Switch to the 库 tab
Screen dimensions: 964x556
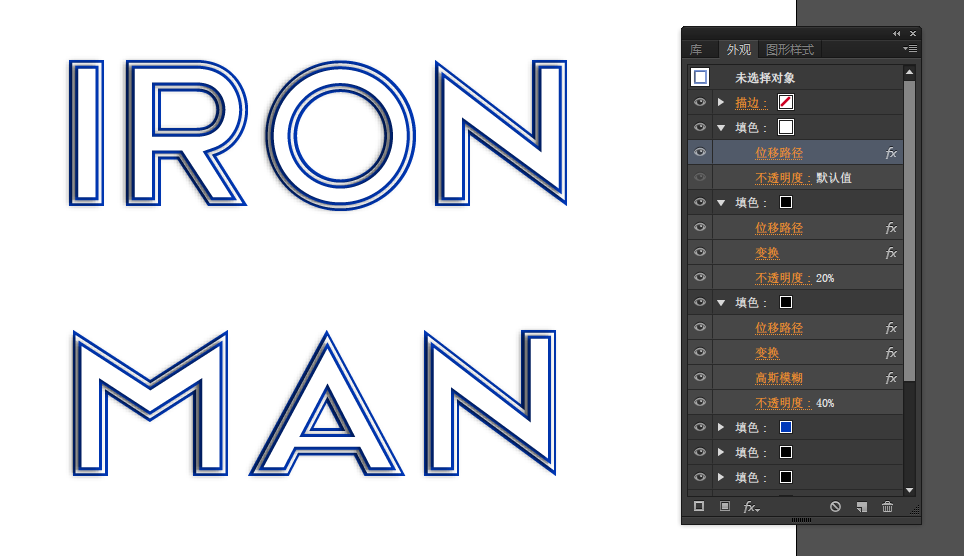pyautogui.click(x=696, y=49)
